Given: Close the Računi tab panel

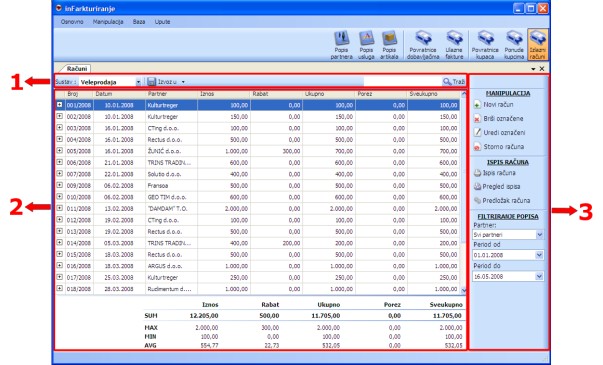Looking at the screenshot, I should (x=542, y=68).
